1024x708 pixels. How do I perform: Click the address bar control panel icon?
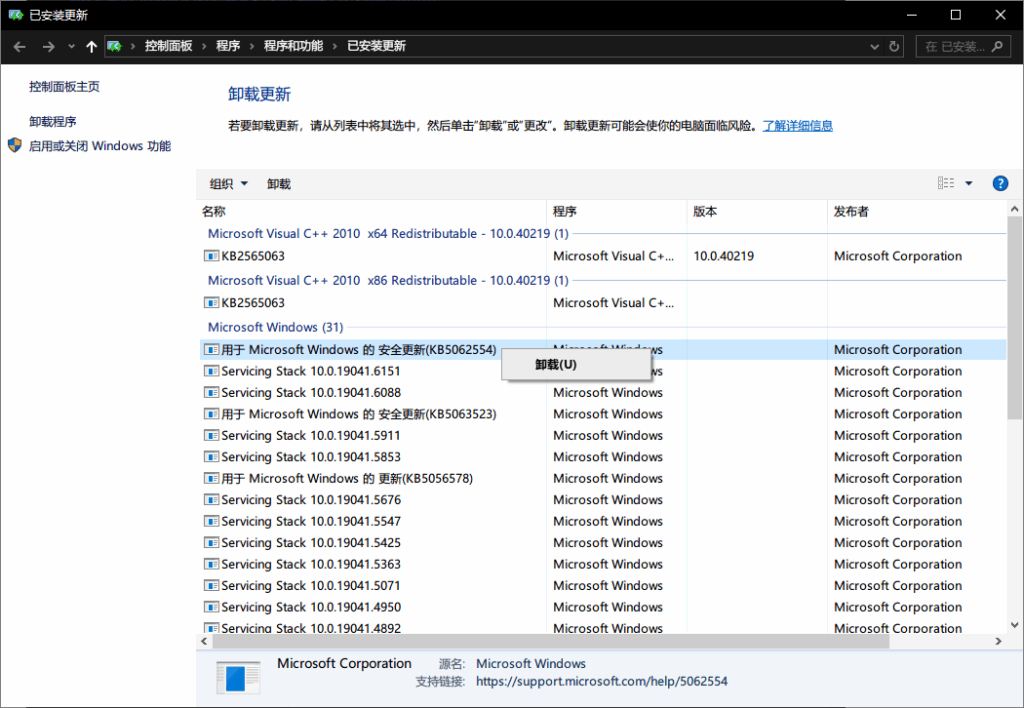(115, 46)
